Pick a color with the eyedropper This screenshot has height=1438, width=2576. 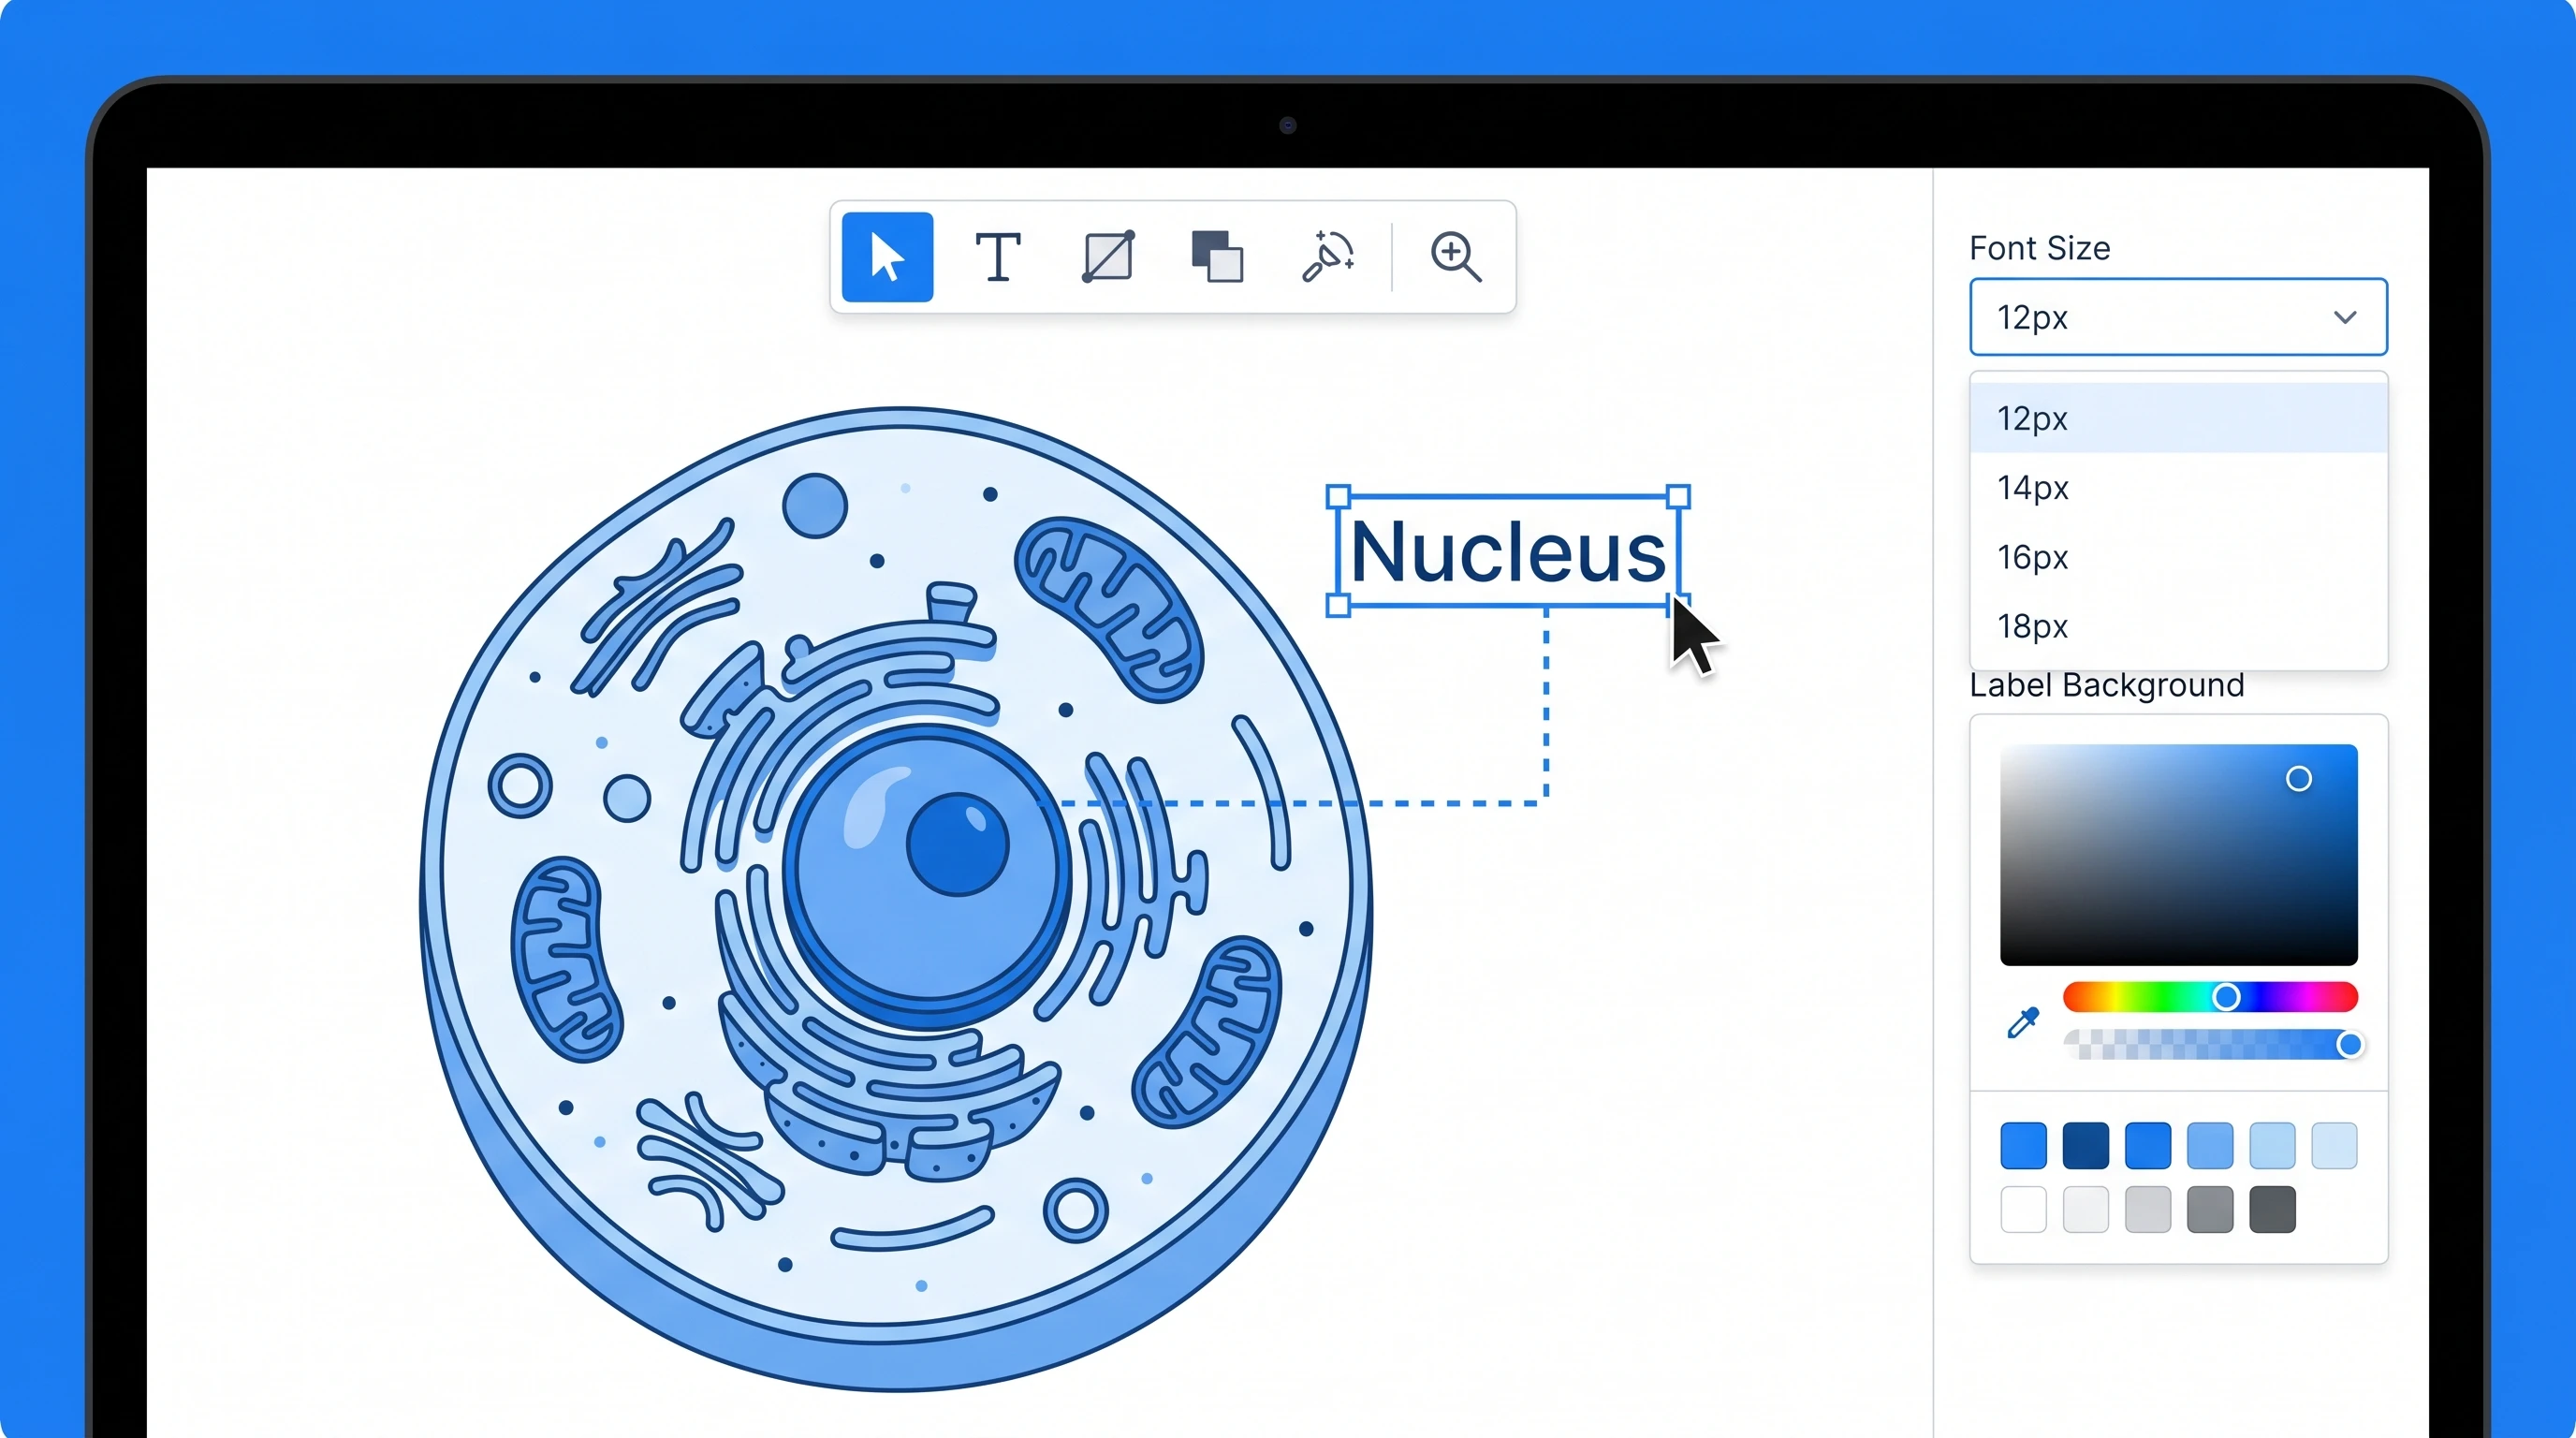click(2023, 1023)
